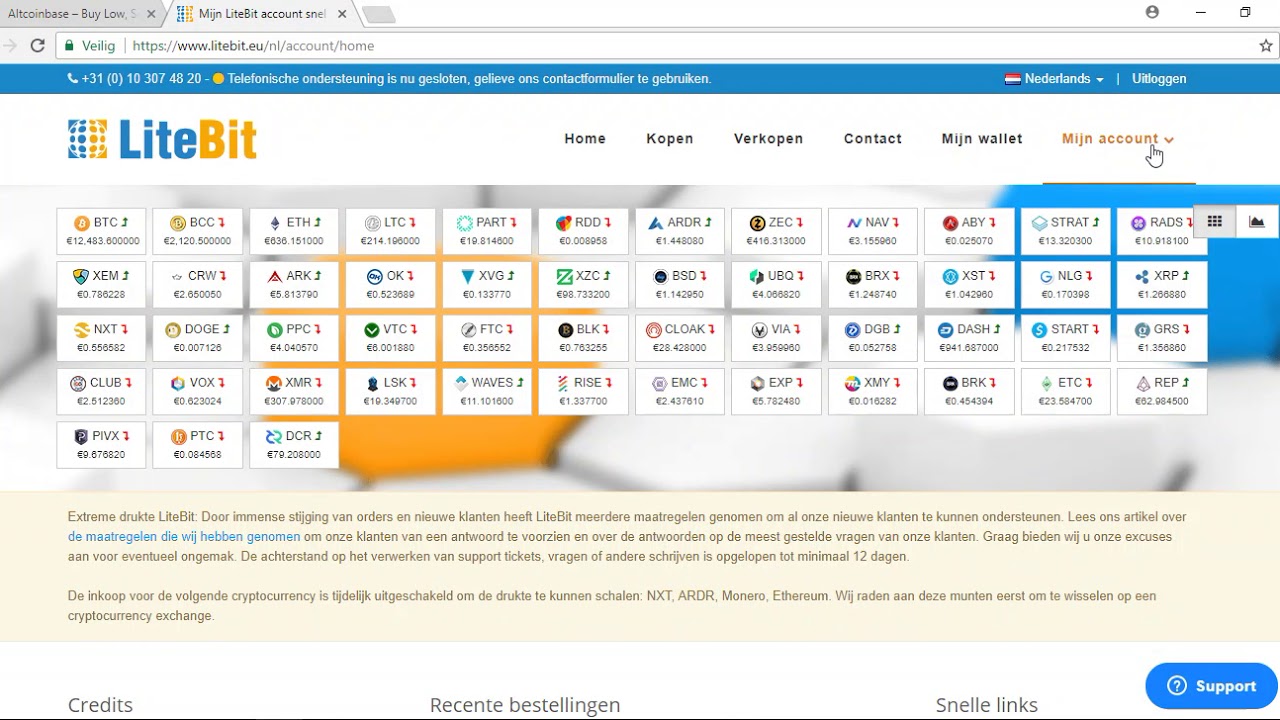Click the Recente bestellingen heading
Screen dimensions: 1280x720
(525, 705)
